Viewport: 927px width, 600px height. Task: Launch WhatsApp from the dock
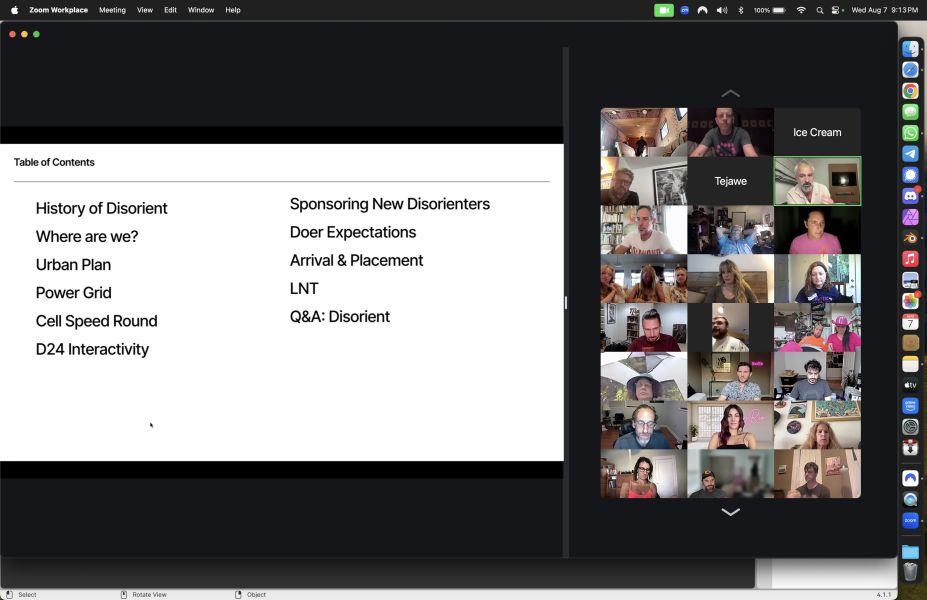click(910, 133)
